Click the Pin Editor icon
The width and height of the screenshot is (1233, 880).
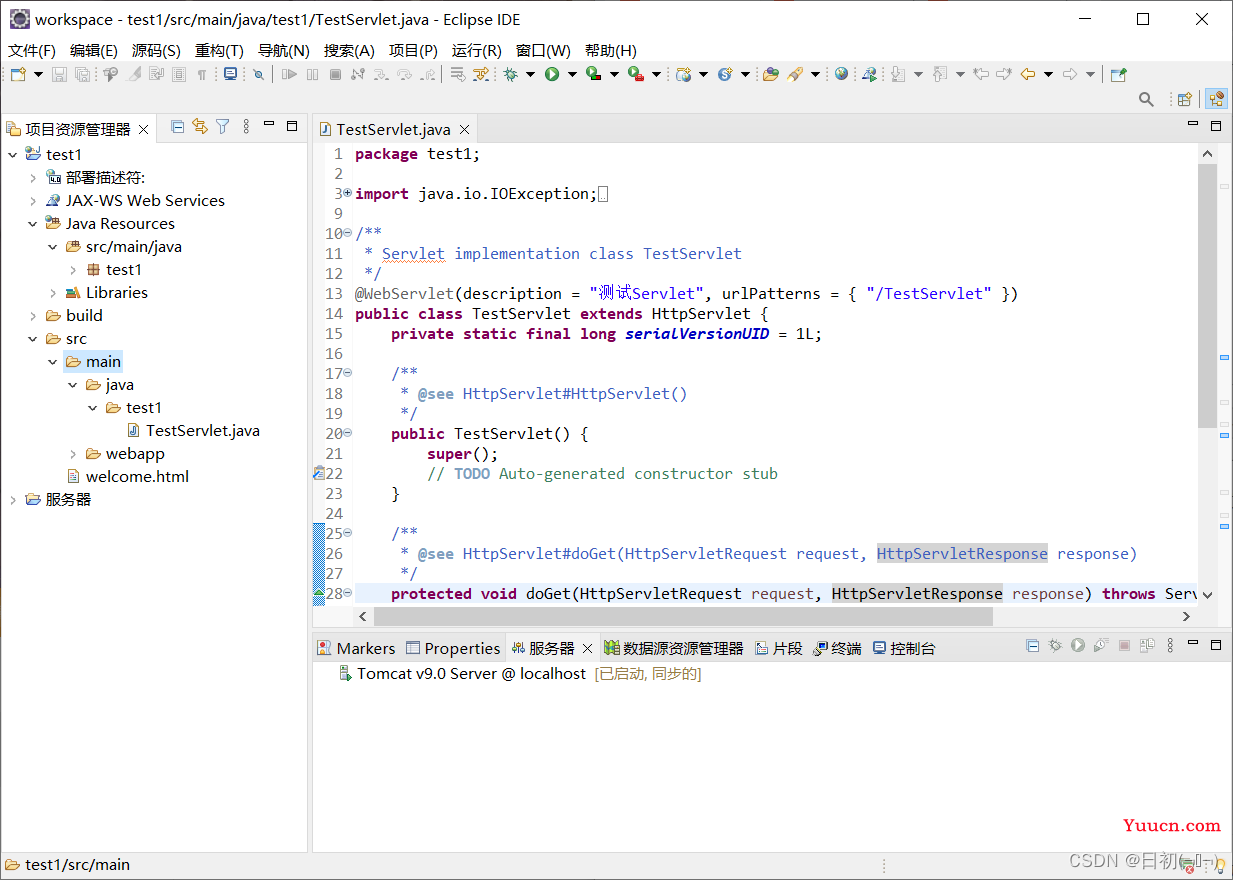[x=1118, y=74]
